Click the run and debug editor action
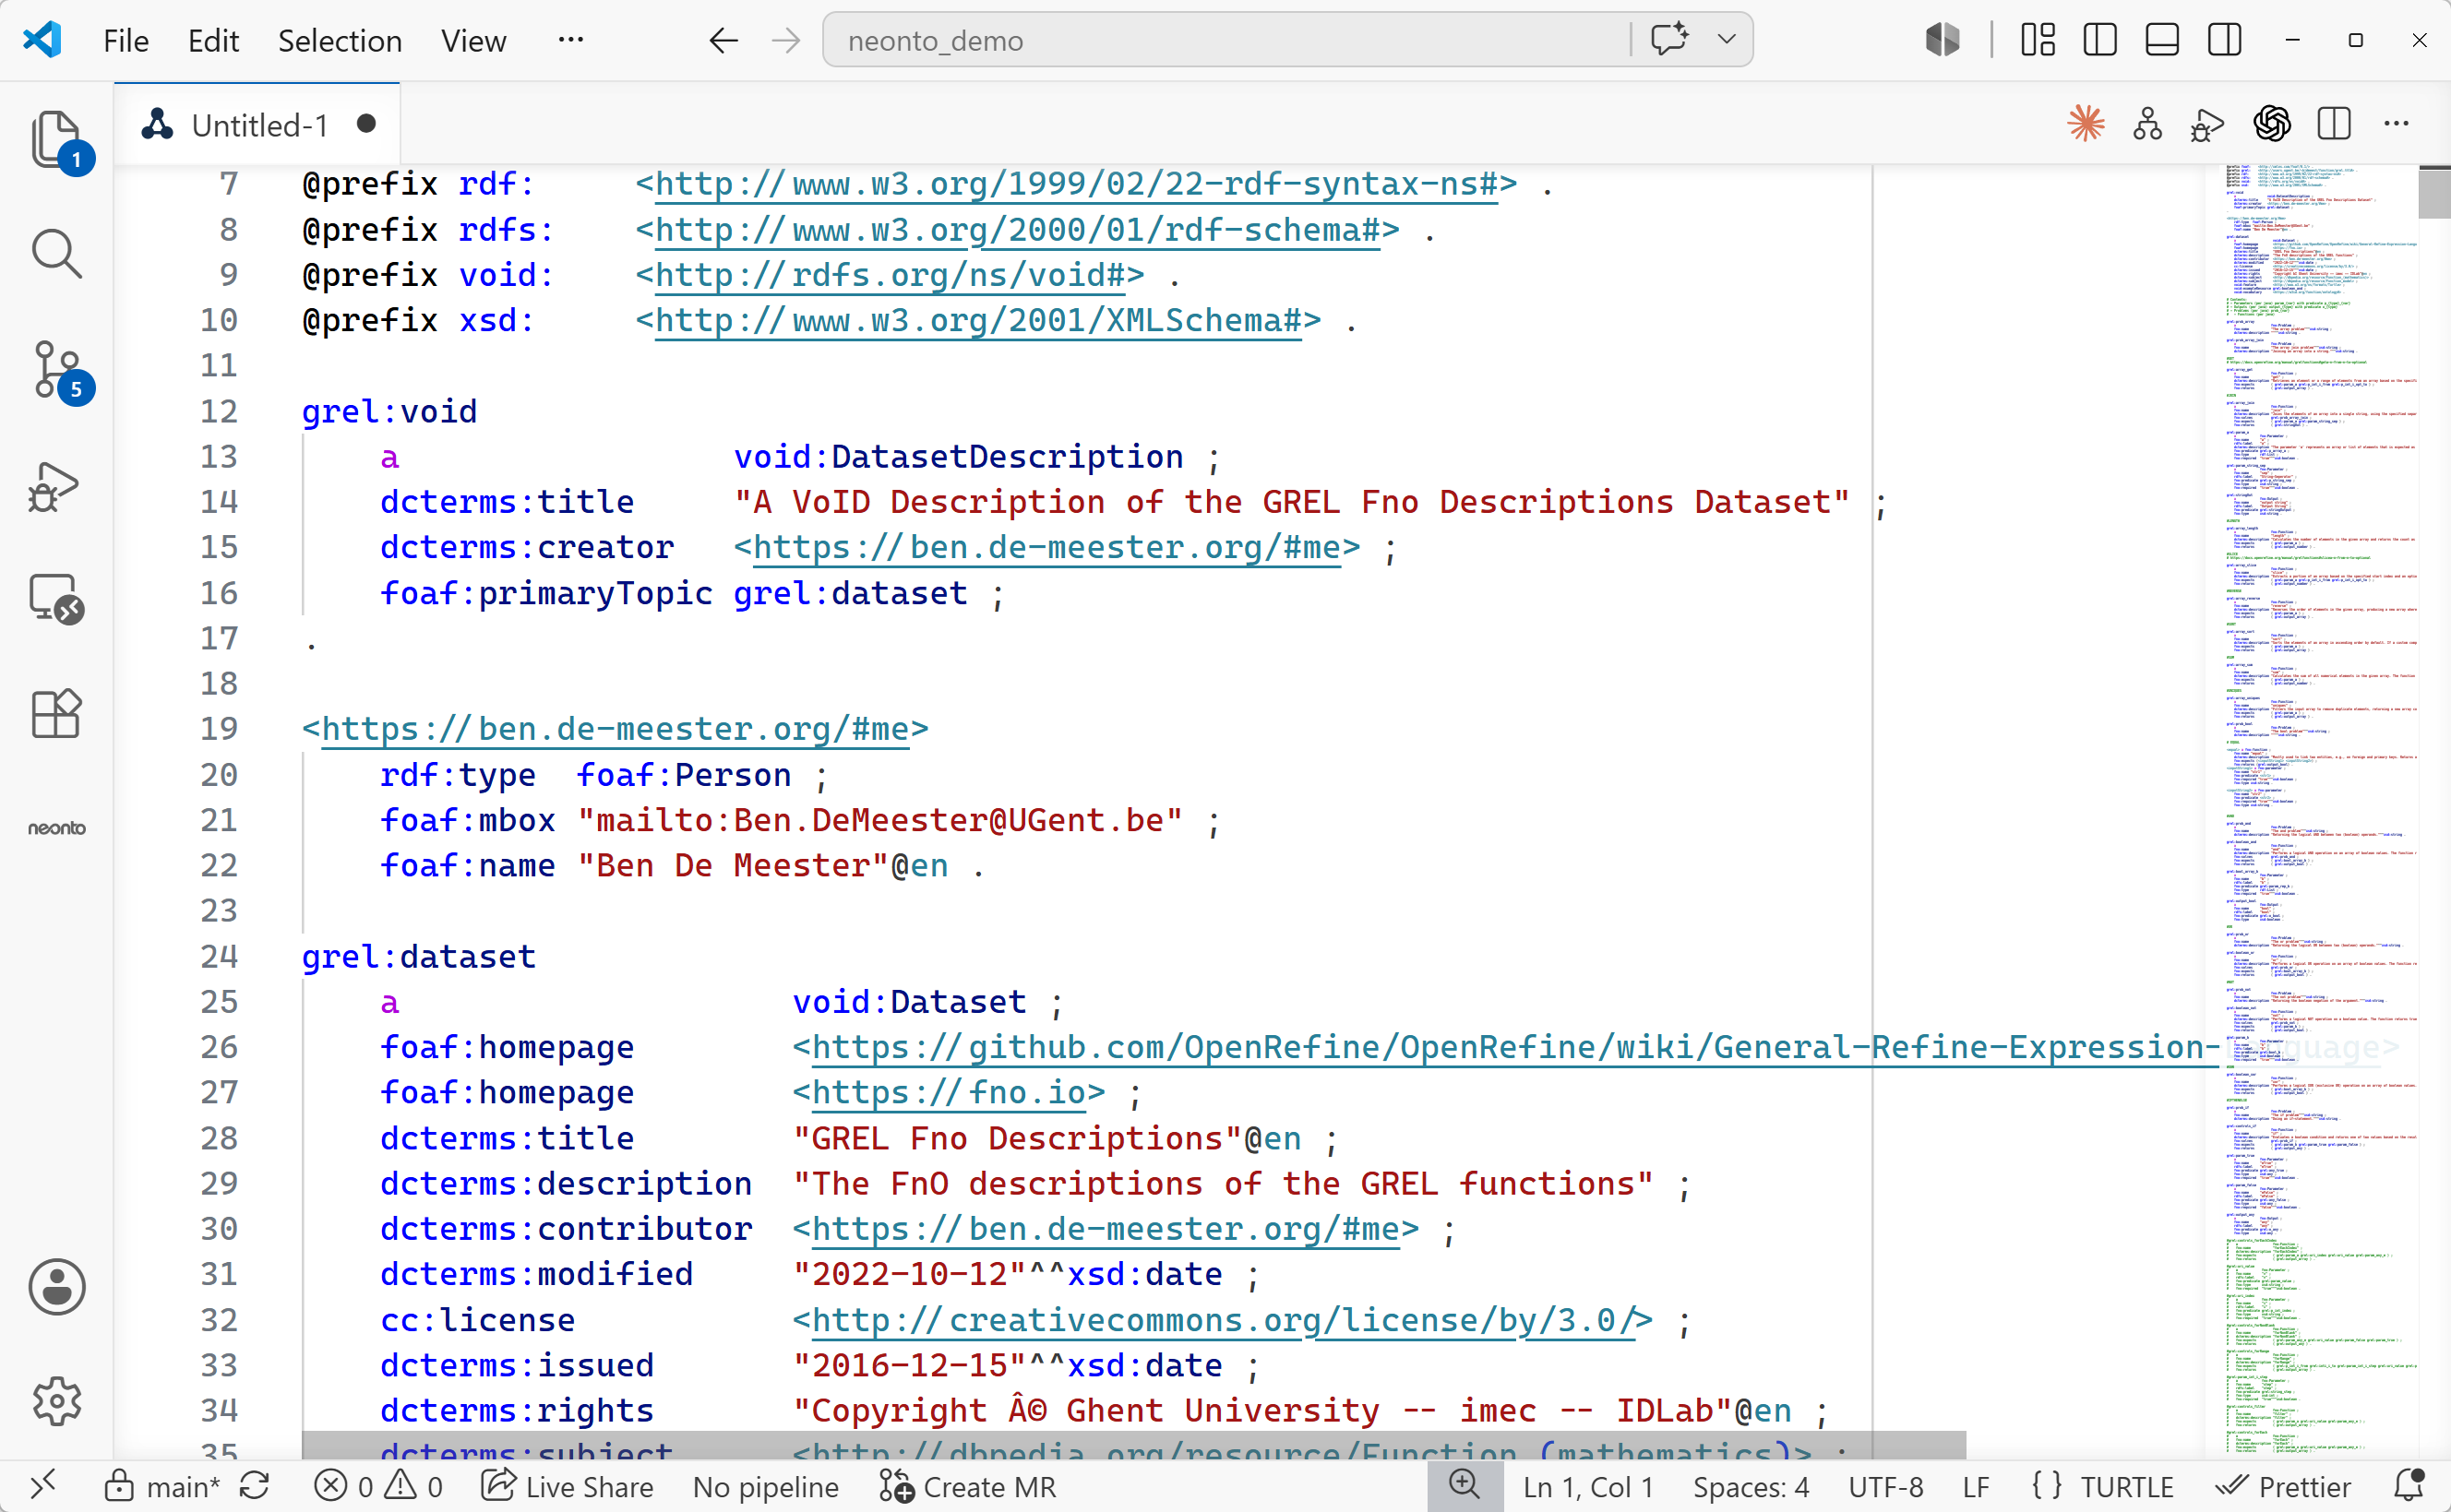The image size is (2451, 1512). click(x=2208, y=124)
